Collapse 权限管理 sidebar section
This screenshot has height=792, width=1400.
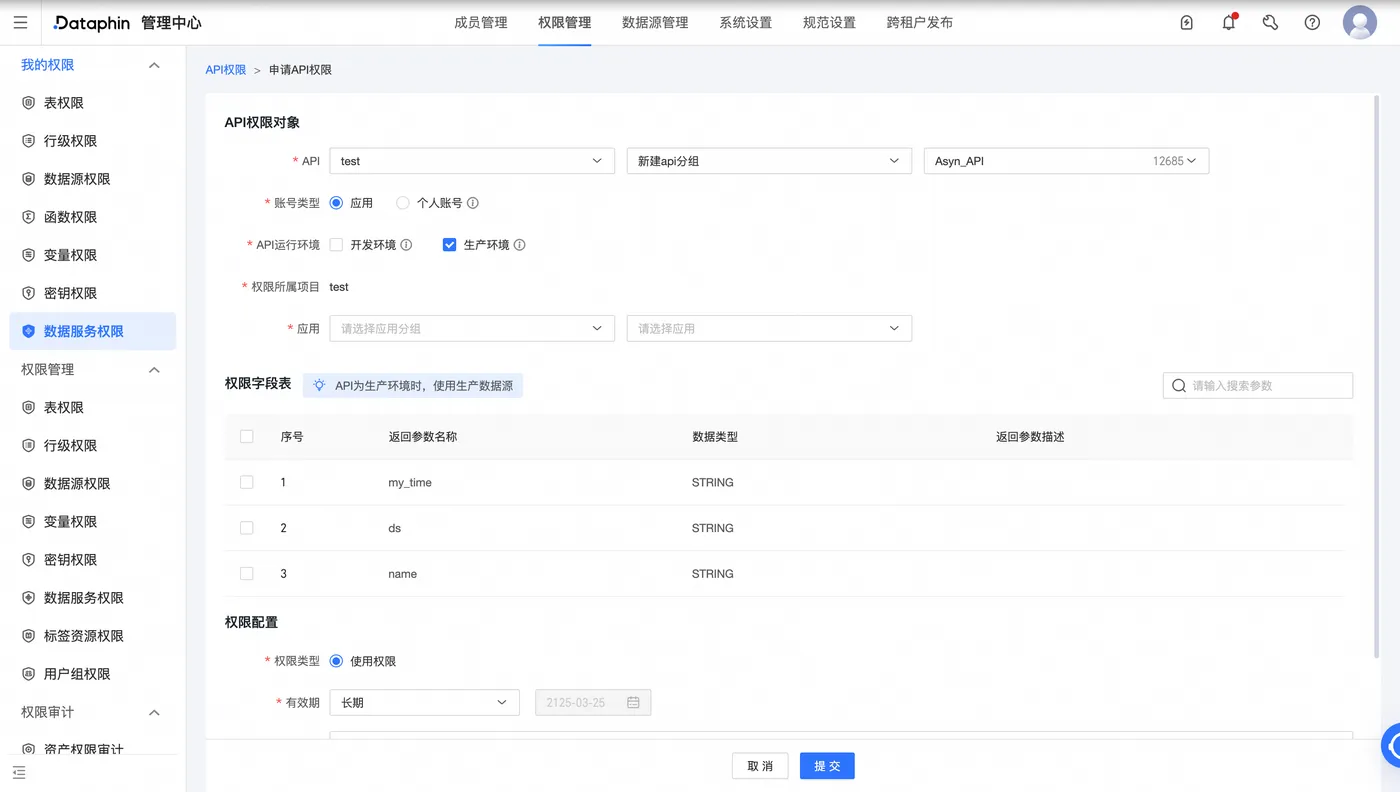point(154,370)
